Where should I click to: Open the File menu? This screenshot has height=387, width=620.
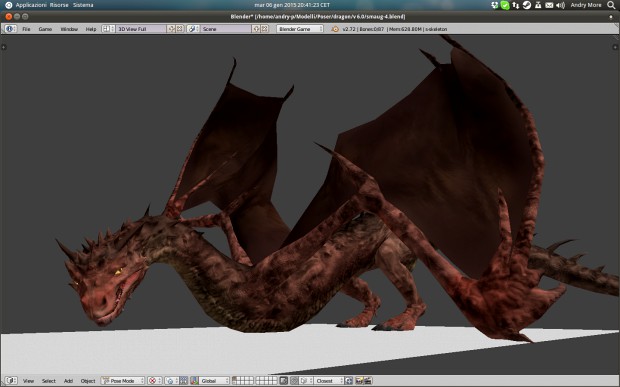pyautogui.click(x=26, y=29)
